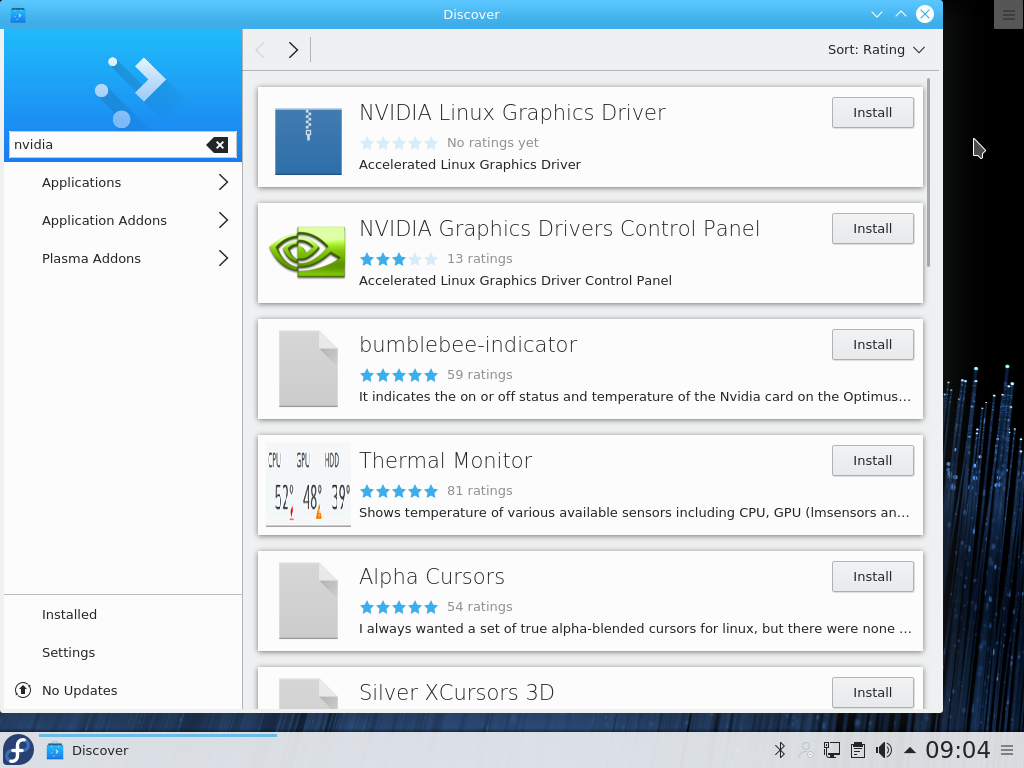Expand the Applications category
The width and height of the screenshot is (1024, 768).
pos(123,182)
